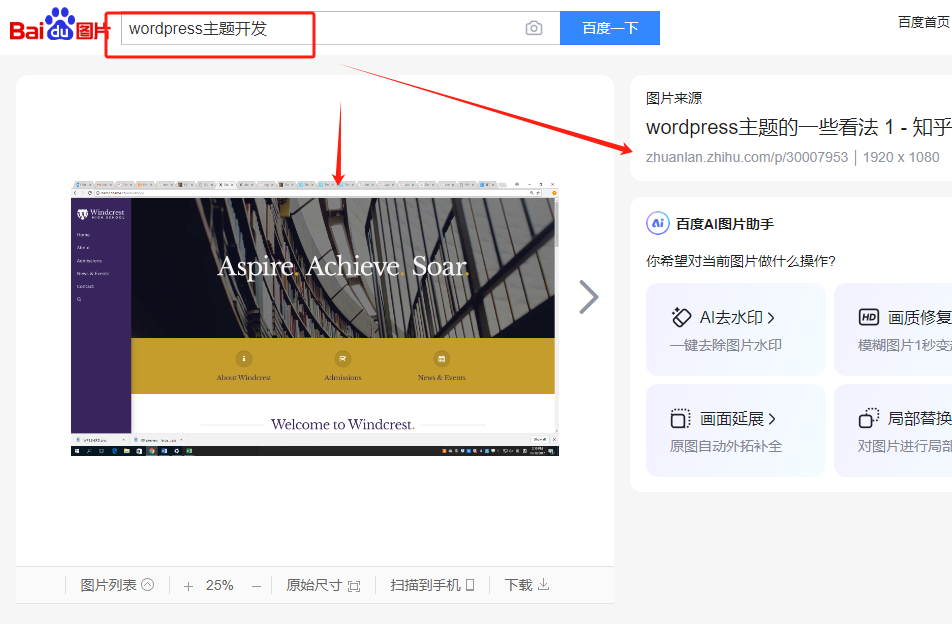Click the Baidu image logo
Image resolution: width=952 pixels, height=624 pixels.
[60, 25]
